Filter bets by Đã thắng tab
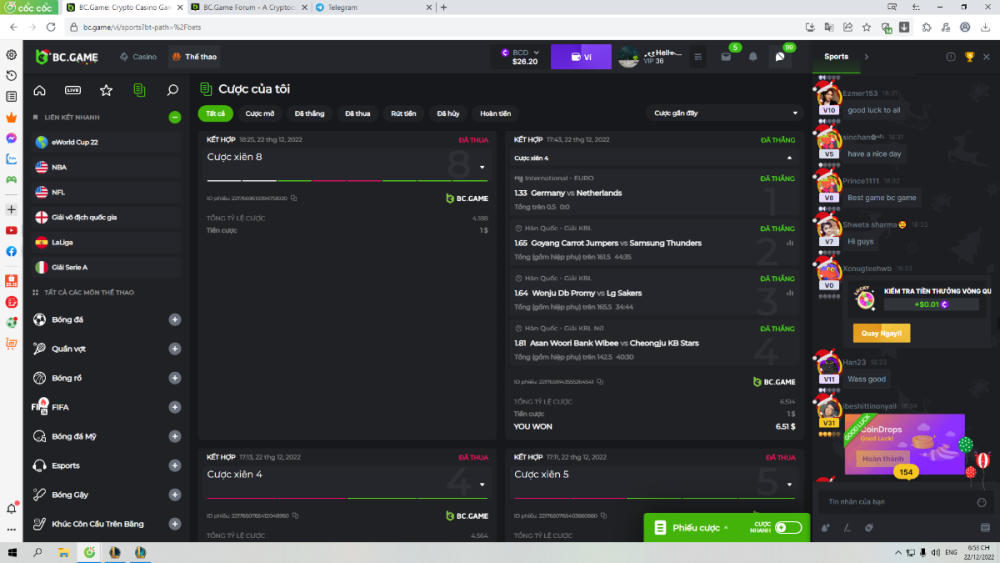This screenshot has width=1000, height=563. pyautogui.click(x=309, y=113)
